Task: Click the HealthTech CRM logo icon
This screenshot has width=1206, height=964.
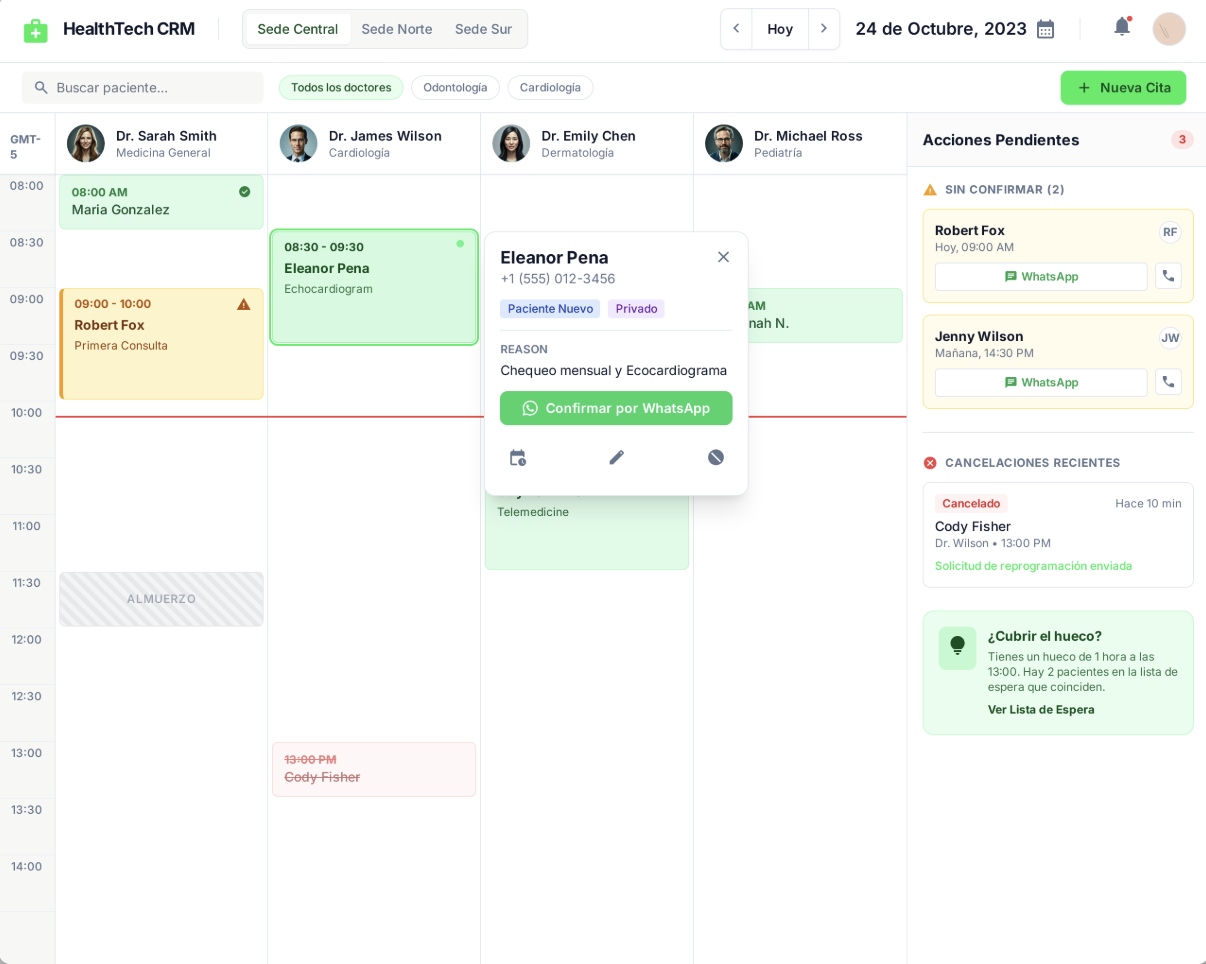Action: [36, 30]
